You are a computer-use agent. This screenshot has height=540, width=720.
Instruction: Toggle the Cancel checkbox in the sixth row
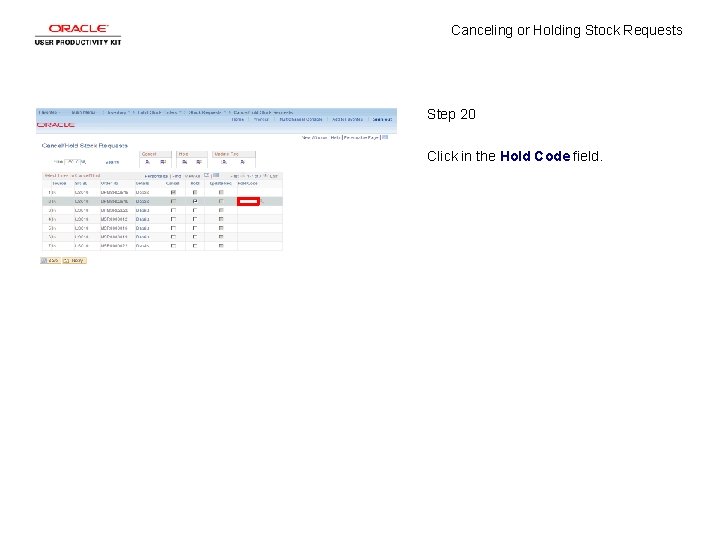tap(173, 237)
